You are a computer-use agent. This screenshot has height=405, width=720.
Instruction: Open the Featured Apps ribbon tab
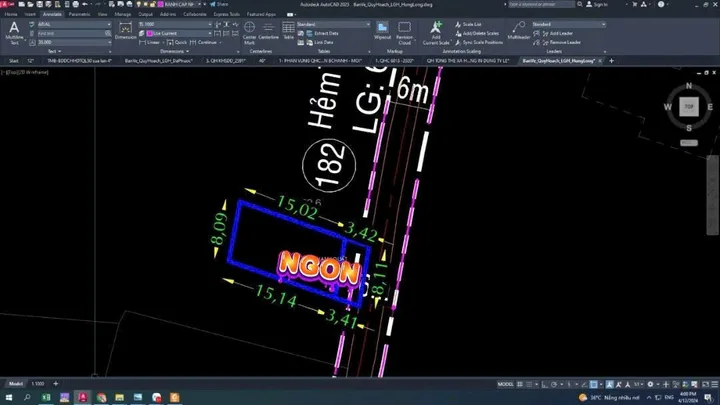pos(261,14)
